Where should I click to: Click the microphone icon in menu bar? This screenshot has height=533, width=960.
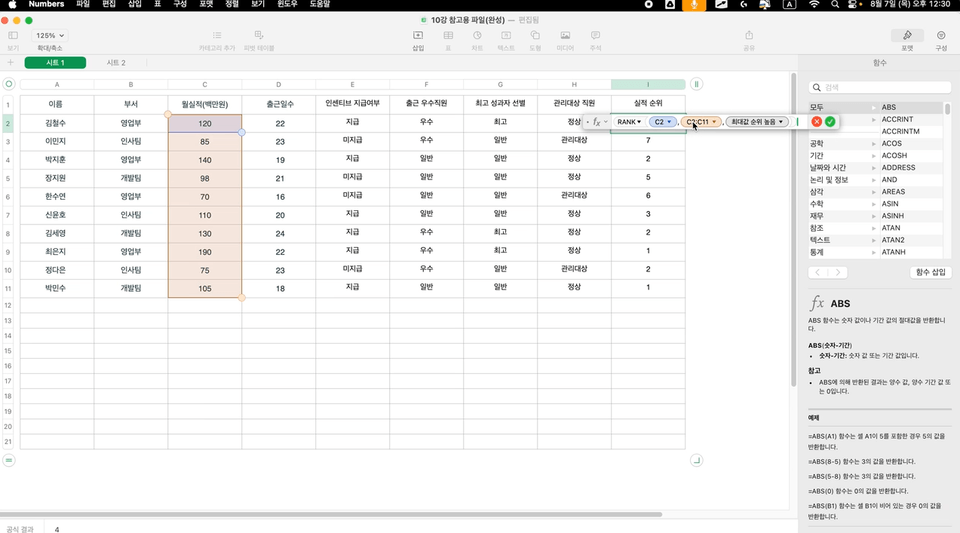(x=694, y=5)
